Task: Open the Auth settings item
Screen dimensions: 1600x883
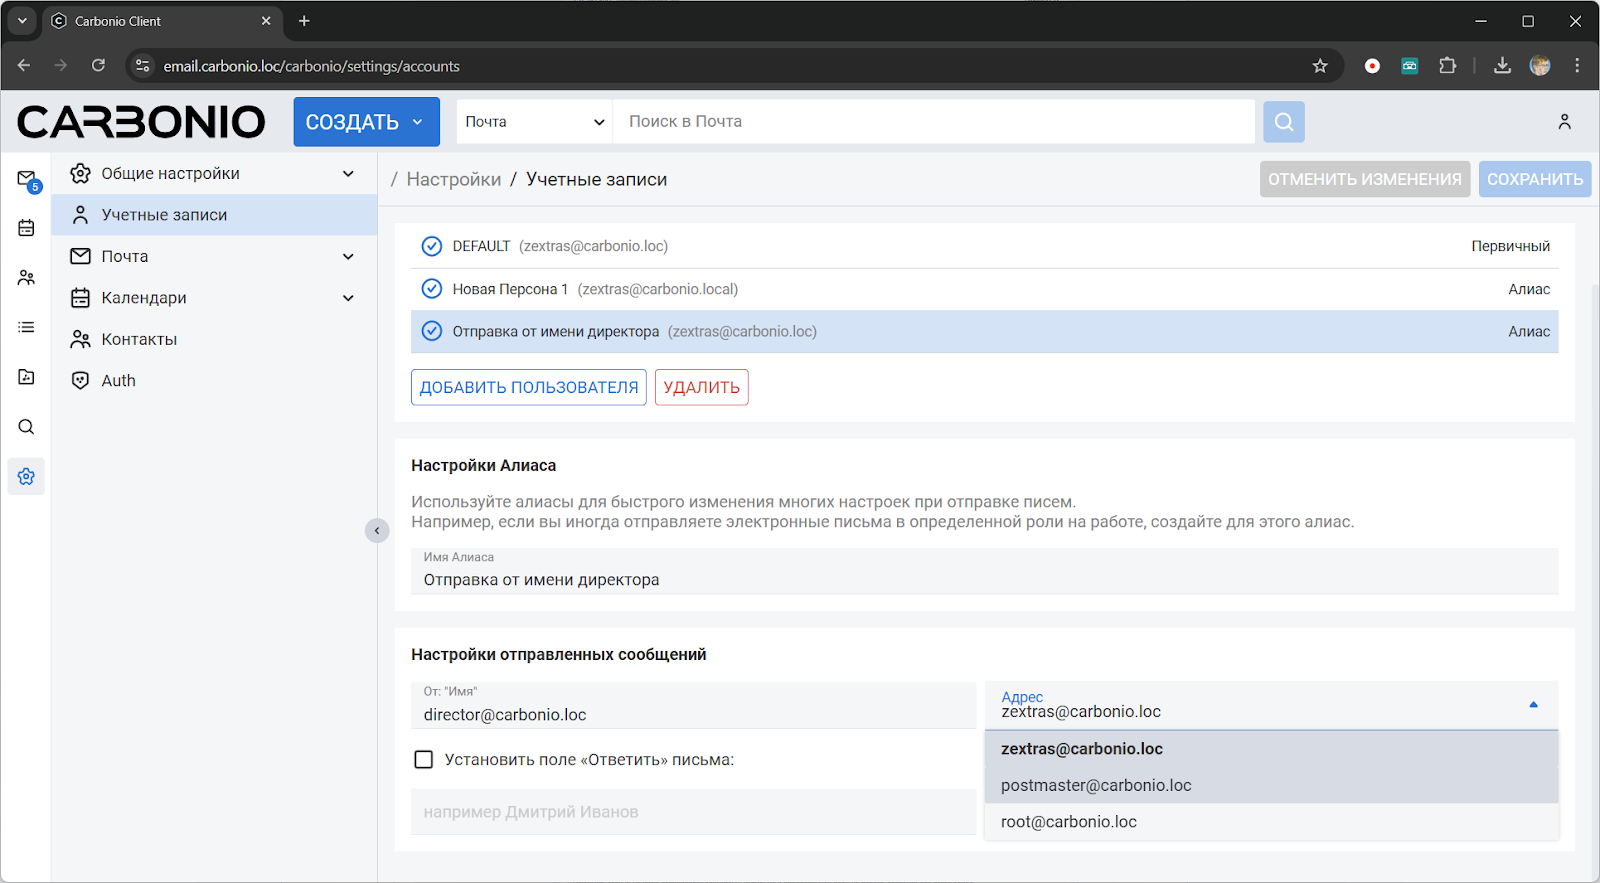Action: (118, 381)
